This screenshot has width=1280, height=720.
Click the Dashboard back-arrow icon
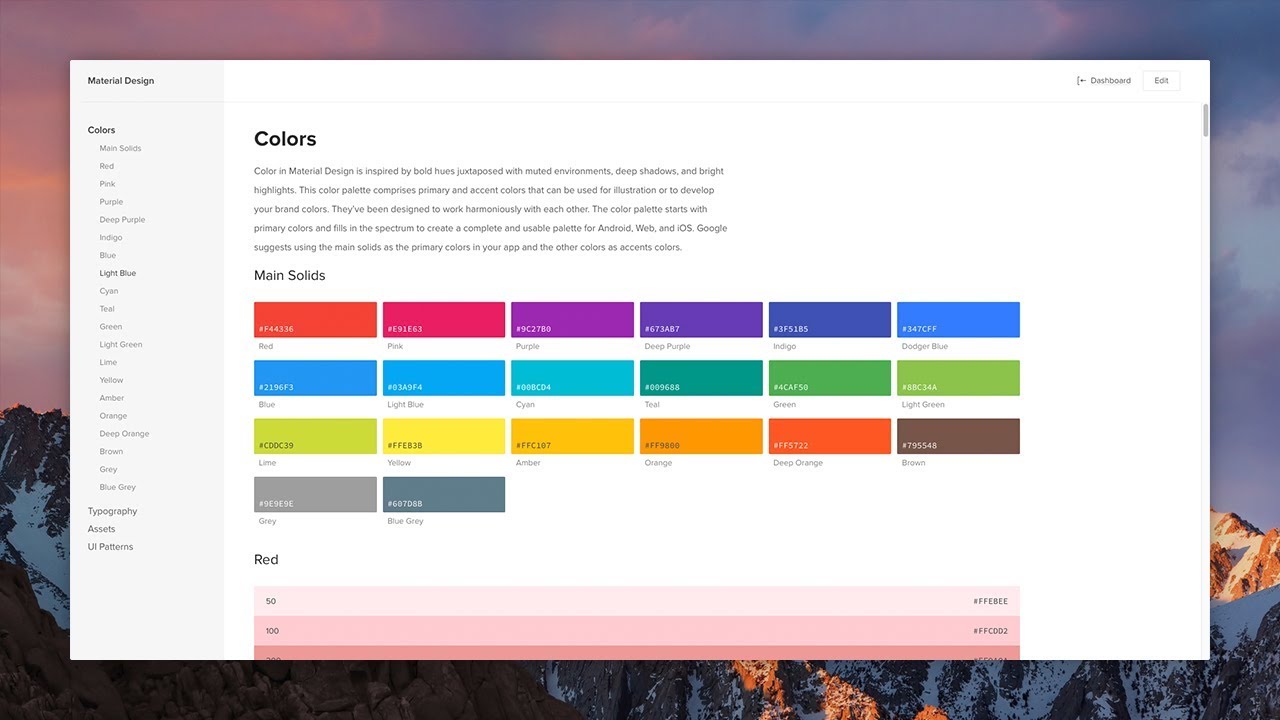[1081, 81]
